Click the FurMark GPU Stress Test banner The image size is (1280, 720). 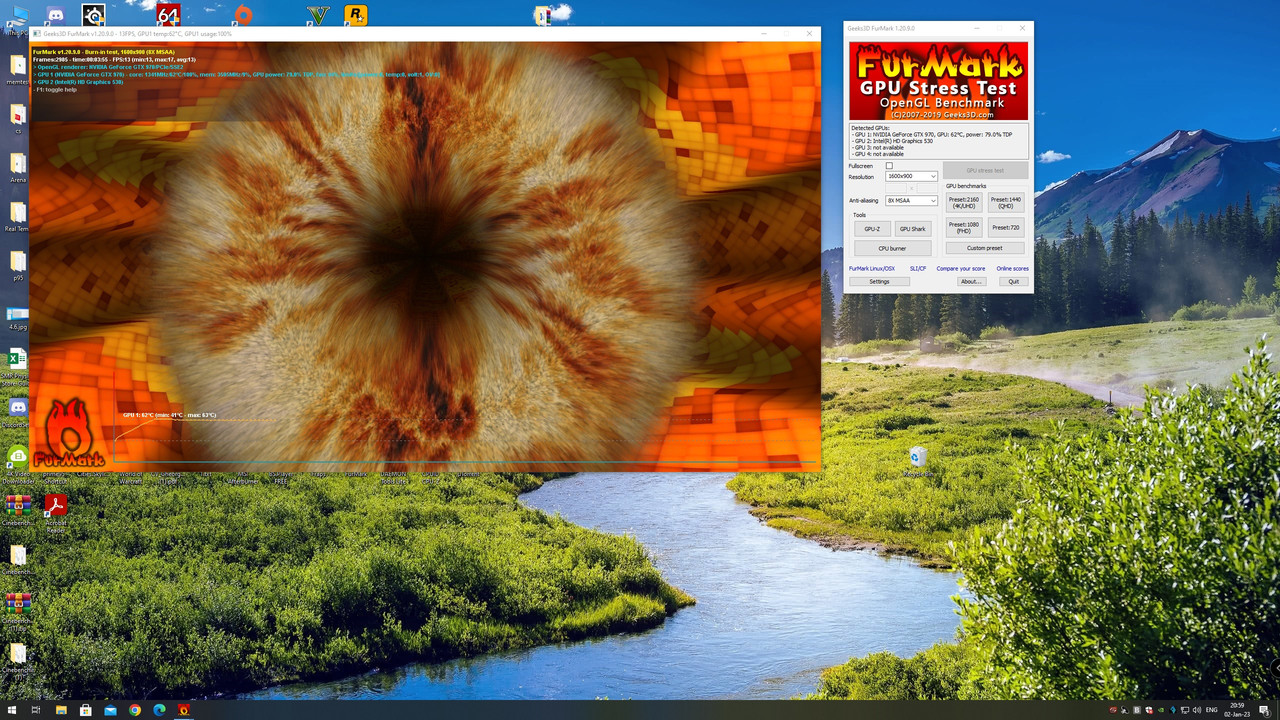938,80
